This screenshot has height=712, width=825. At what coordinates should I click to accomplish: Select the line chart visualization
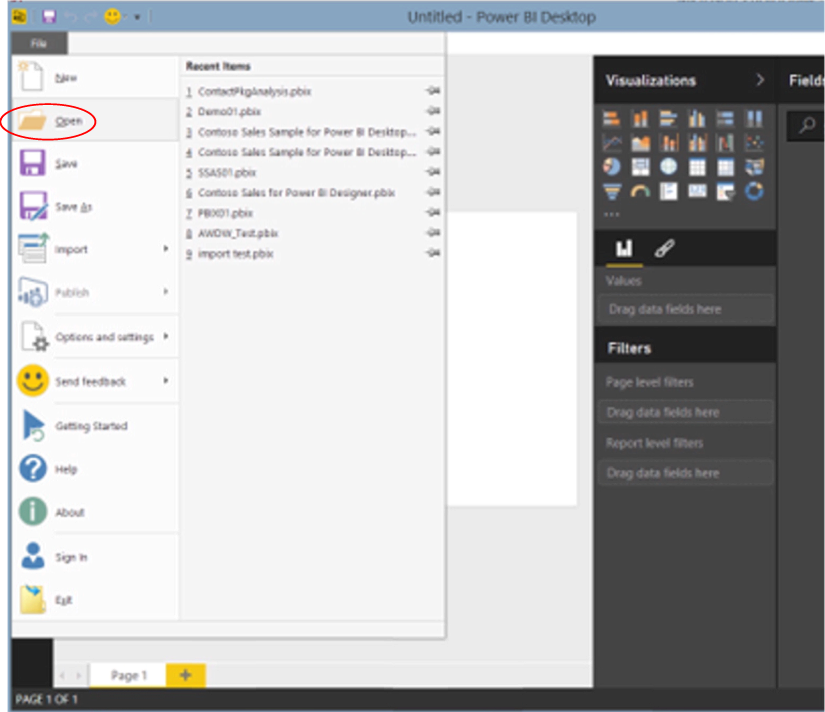click(611, 143)
